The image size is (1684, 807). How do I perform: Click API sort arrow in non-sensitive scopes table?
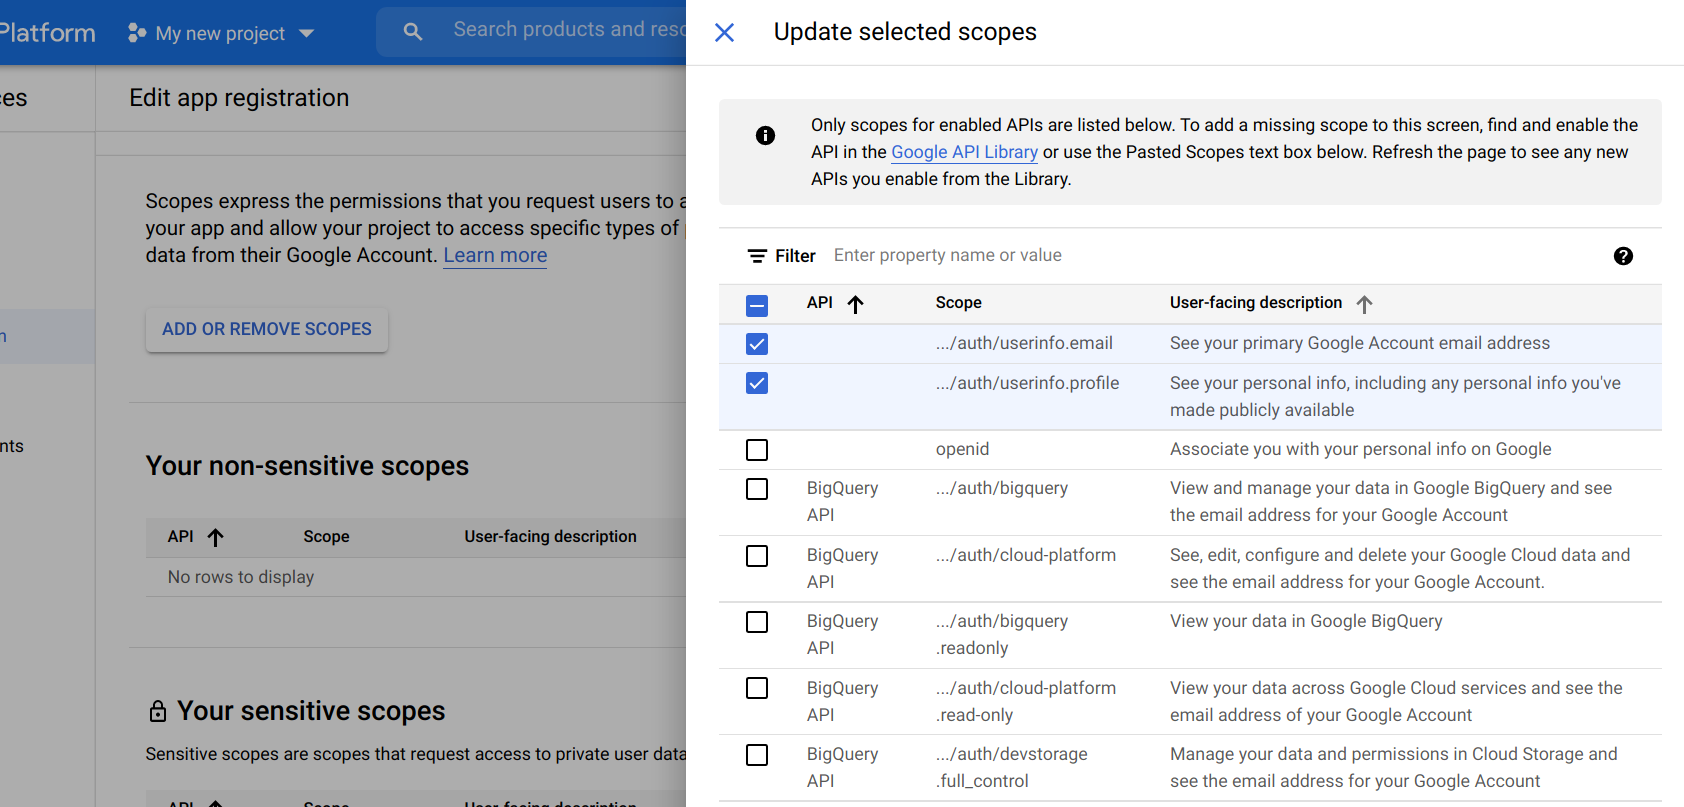[x=215, y=537]
